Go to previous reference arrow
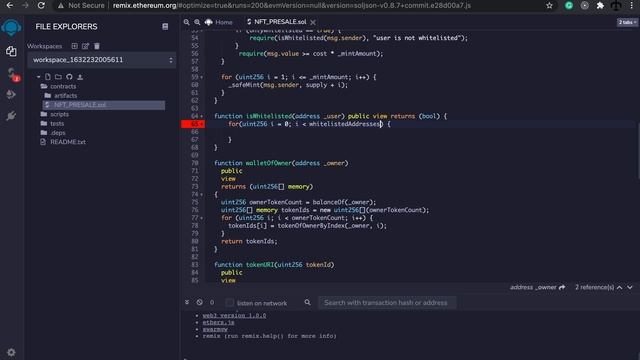Screen dimensions: 640x360 [x=620, y=287]
